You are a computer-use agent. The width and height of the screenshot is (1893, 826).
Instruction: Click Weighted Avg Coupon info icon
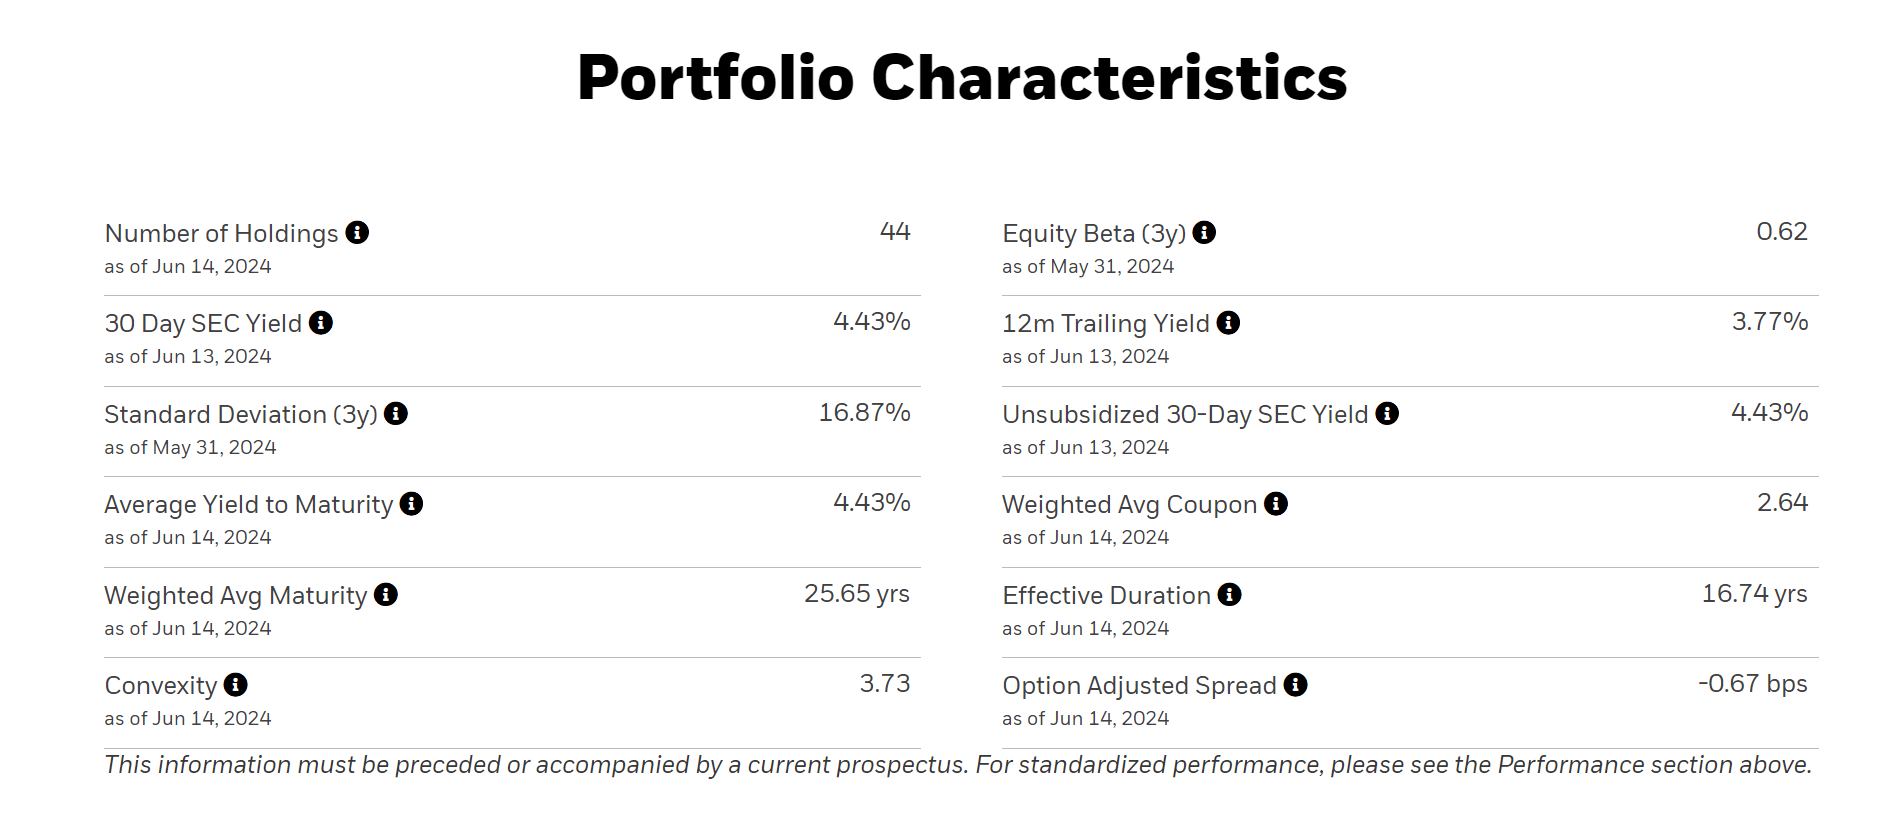coord(1276,504)
